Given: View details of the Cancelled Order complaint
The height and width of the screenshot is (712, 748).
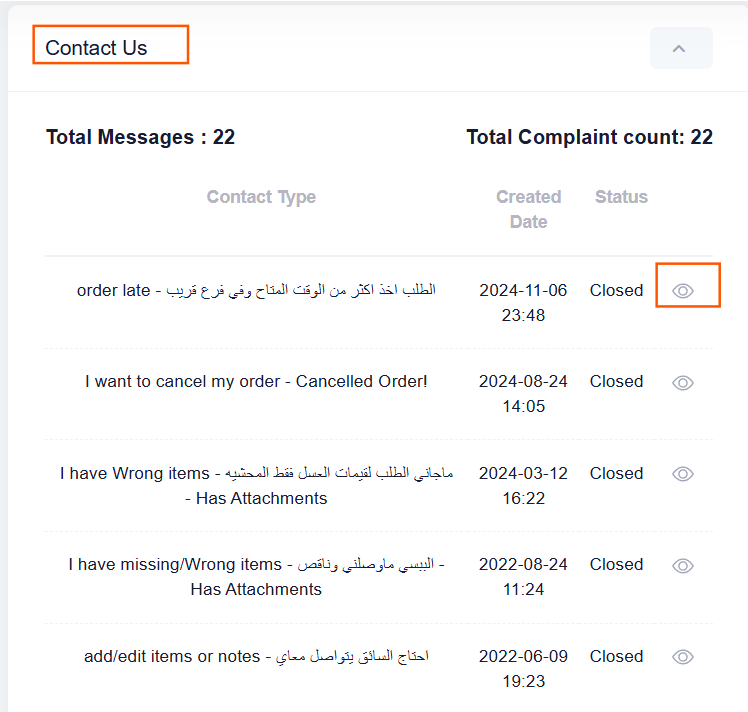Looking at the screenshot, I should pyautogui.click(x=683, y=382).
